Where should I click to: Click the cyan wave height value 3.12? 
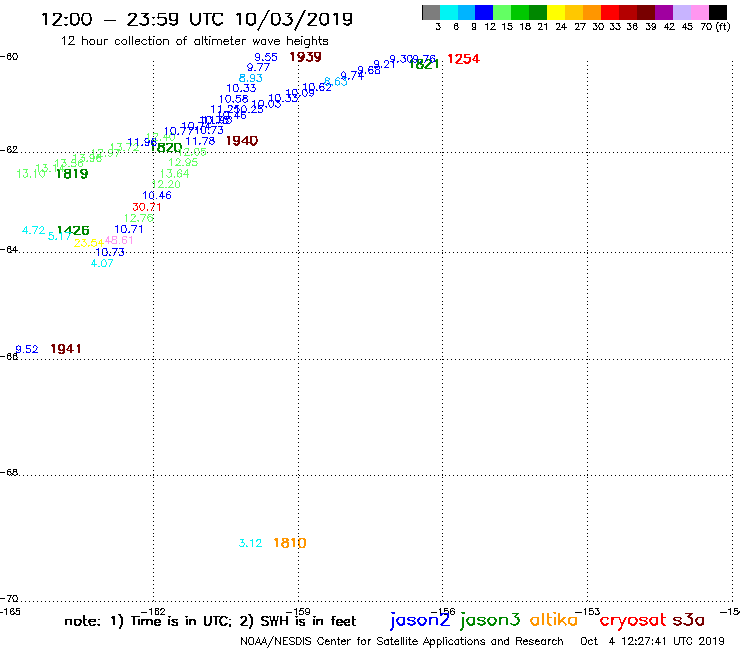pyautogui.click(x=250, y=543)
